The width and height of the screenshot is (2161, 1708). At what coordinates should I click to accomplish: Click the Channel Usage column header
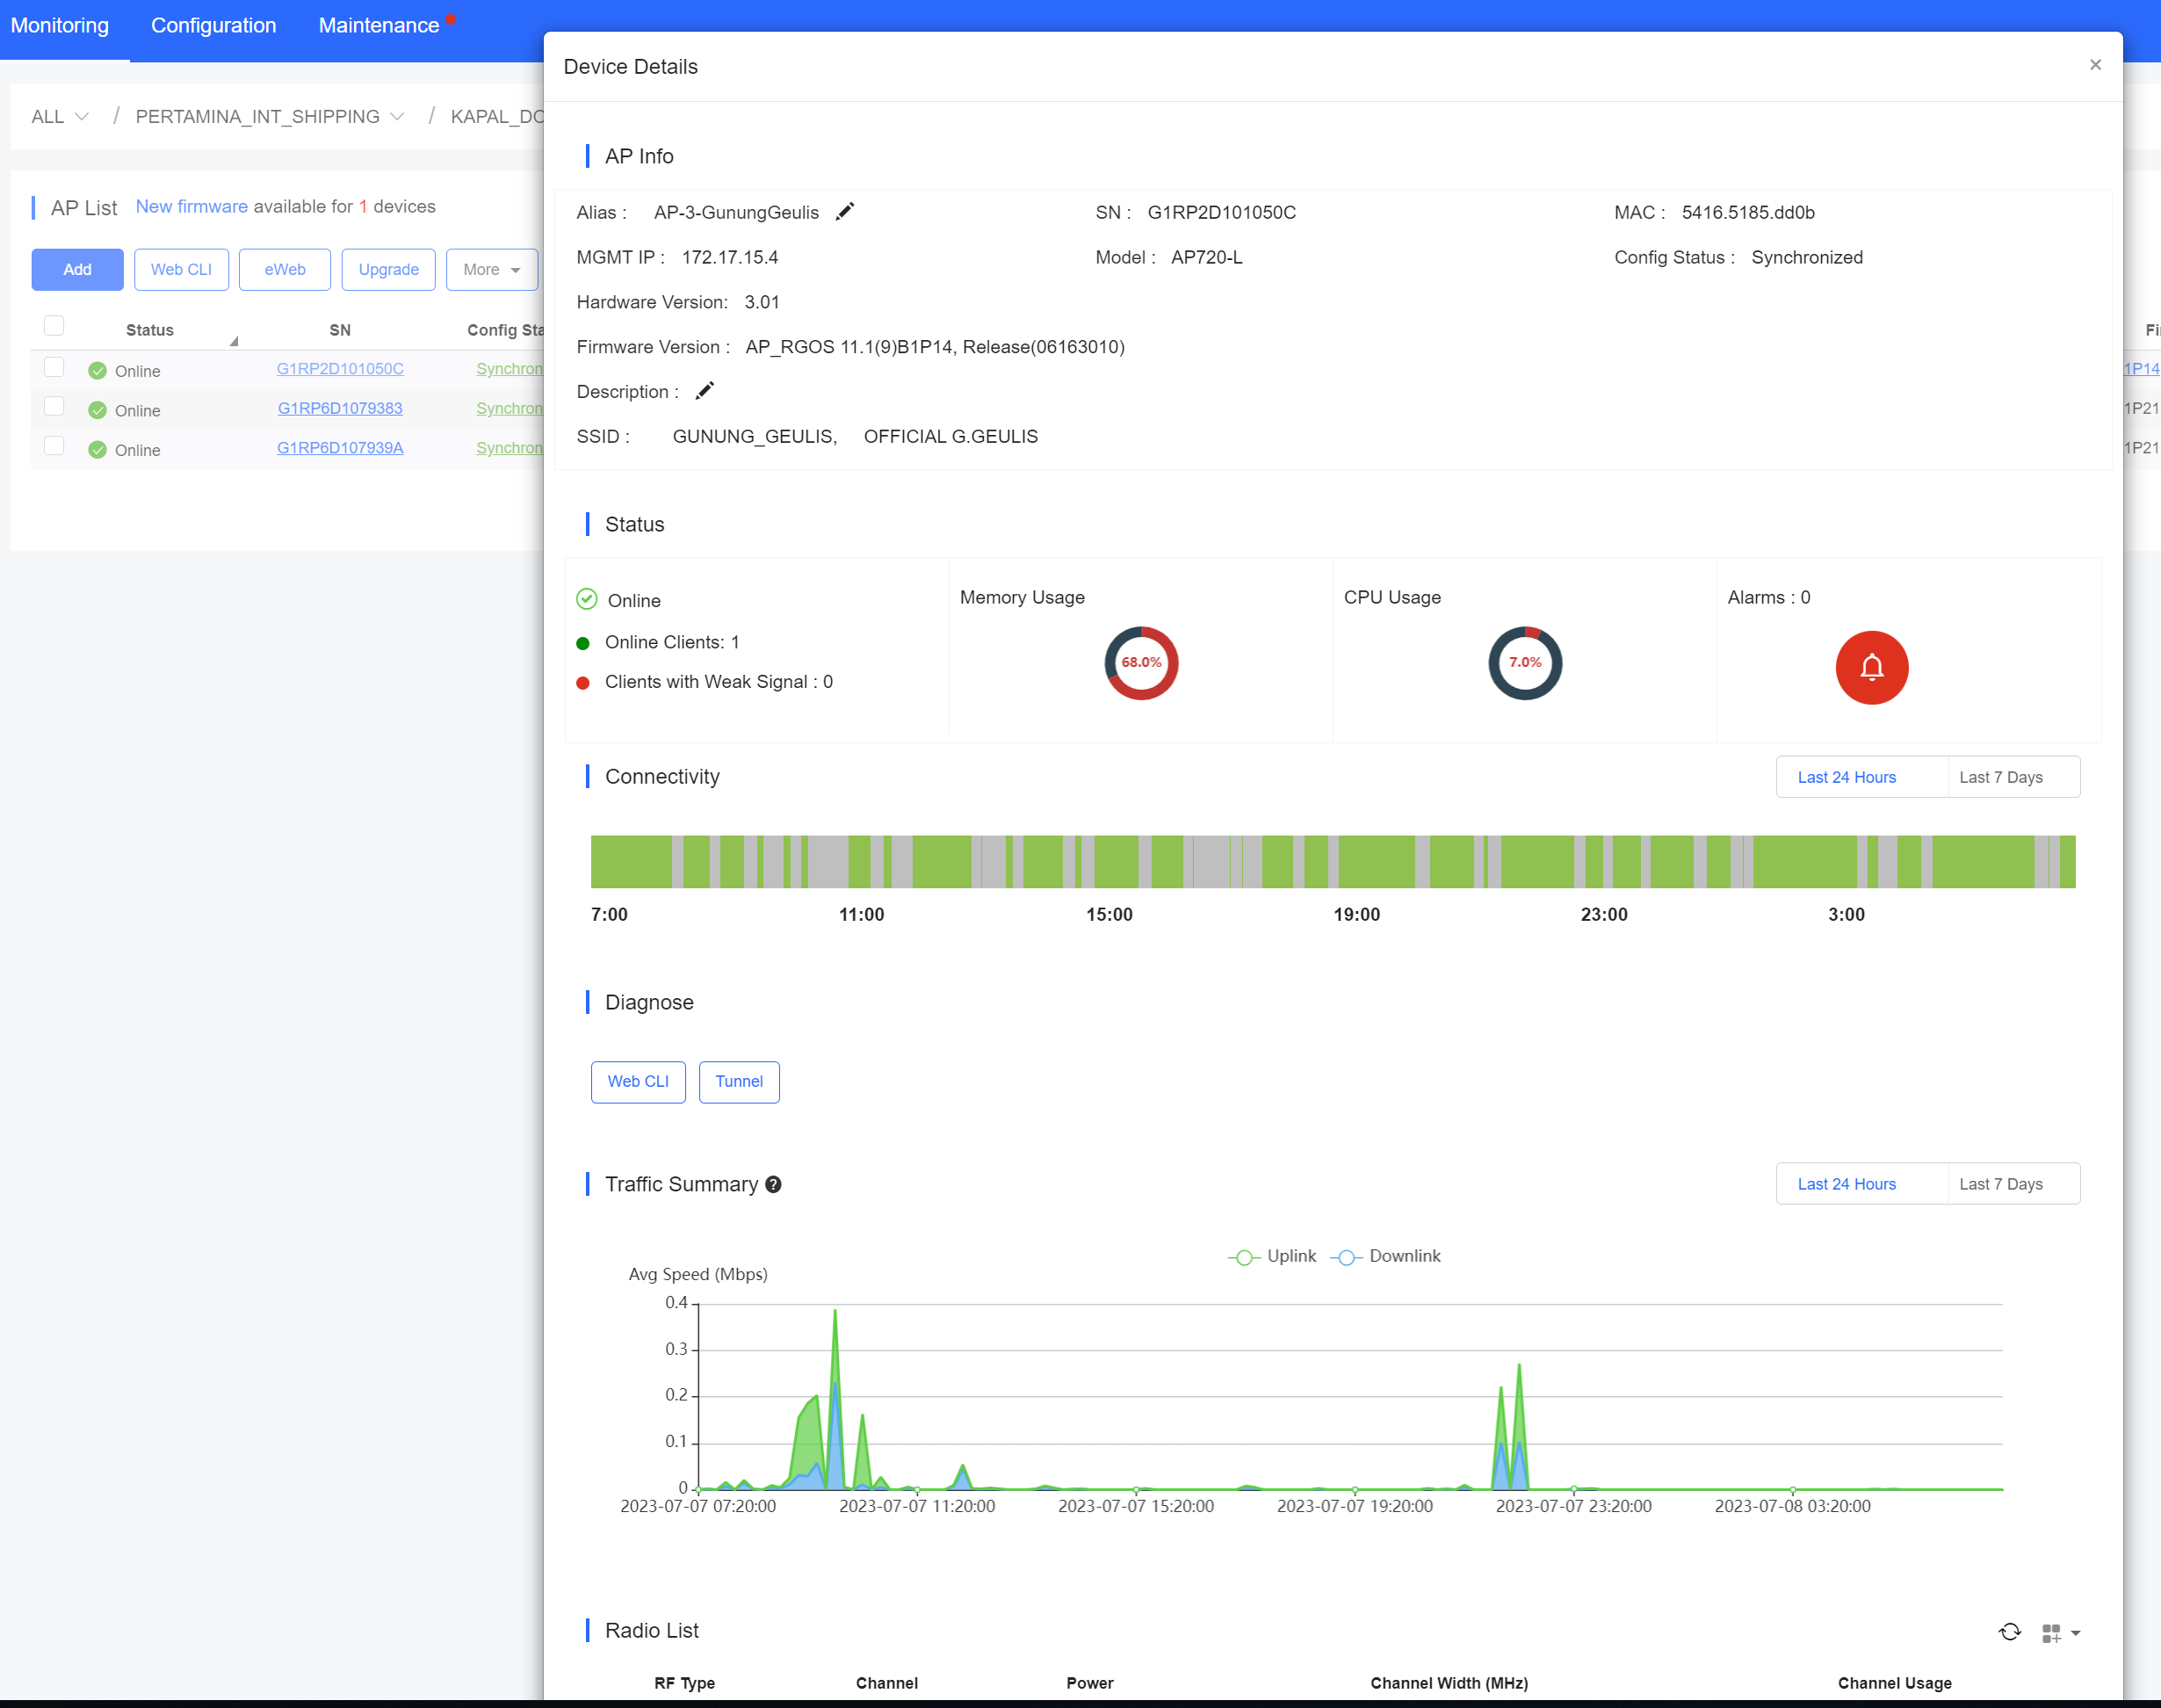(1894, 1683)
